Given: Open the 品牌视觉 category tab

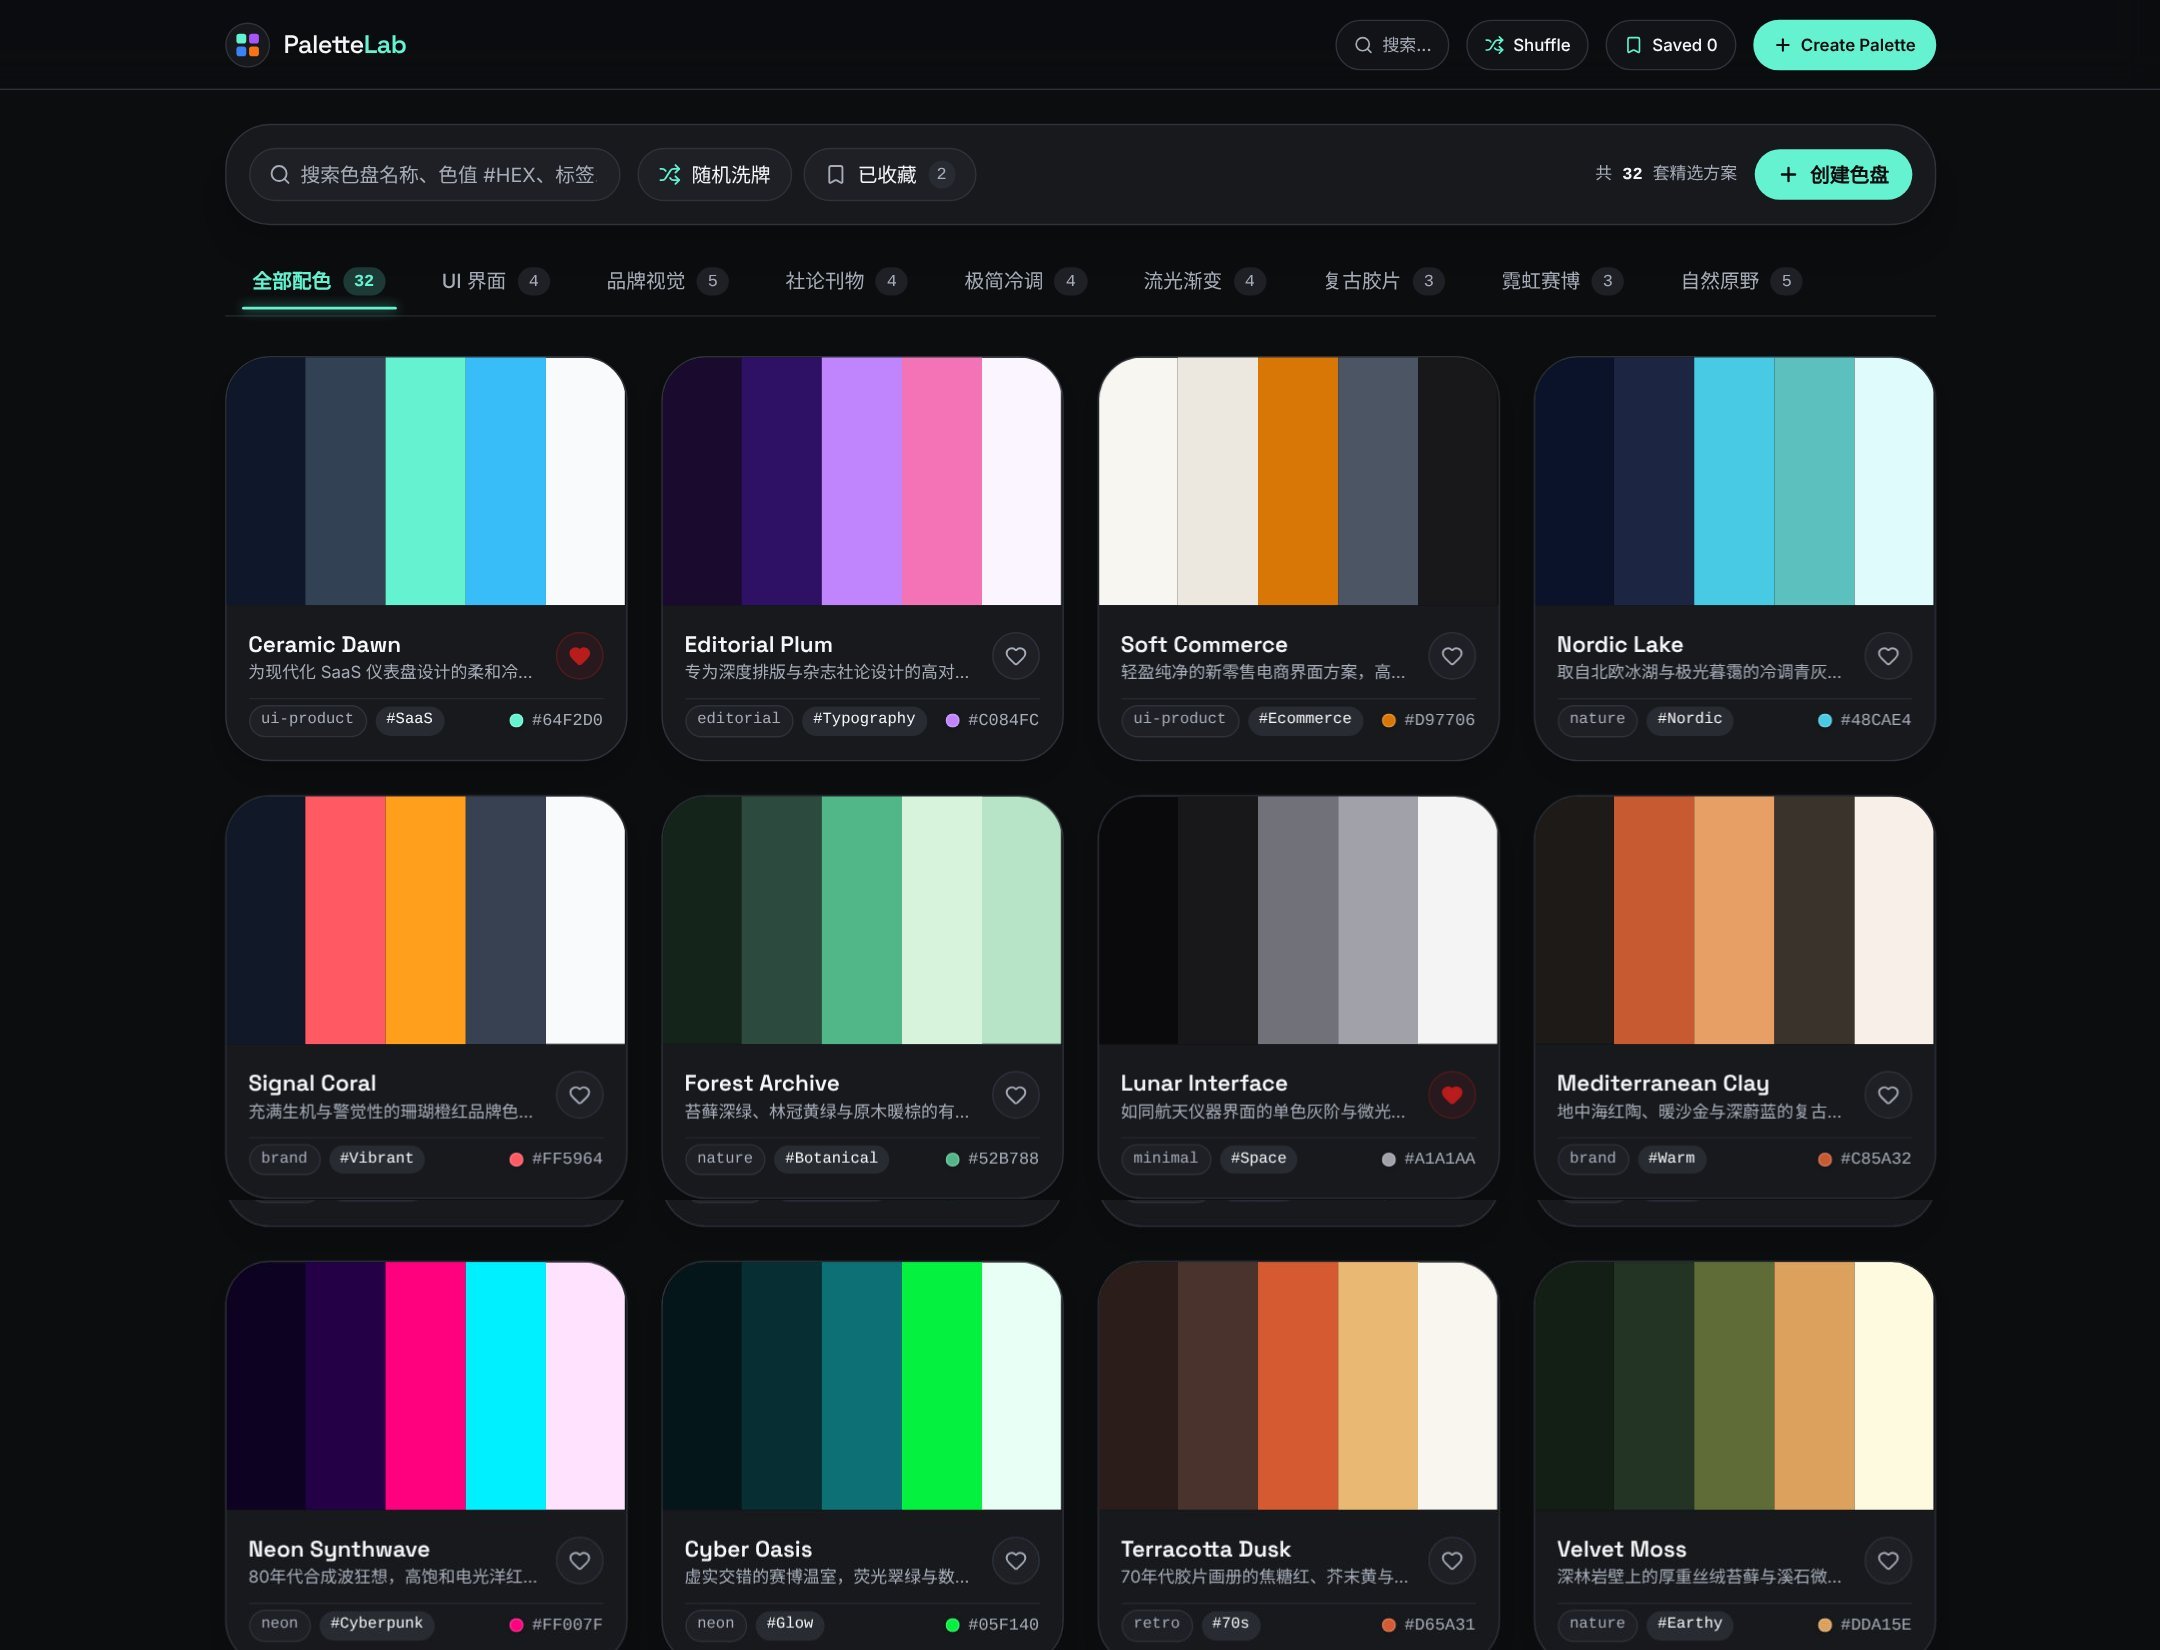Looking at the screenshot, I should [668, 281].
